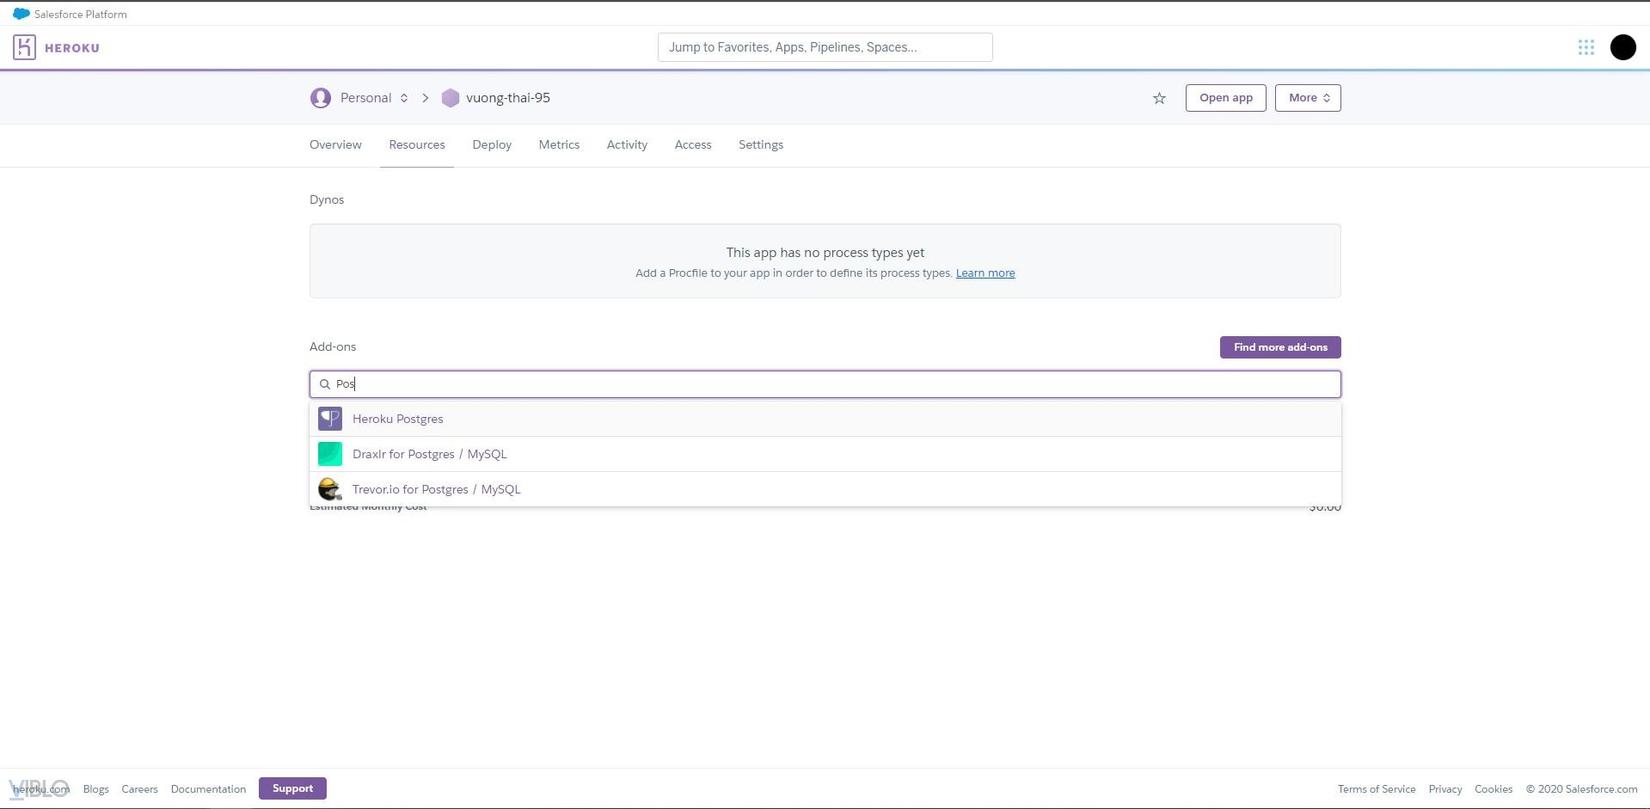Select Draxlr for Postgres / MySQL suggestion
The height and width of the screenshot is (809, 1650).
coord(825,454)
